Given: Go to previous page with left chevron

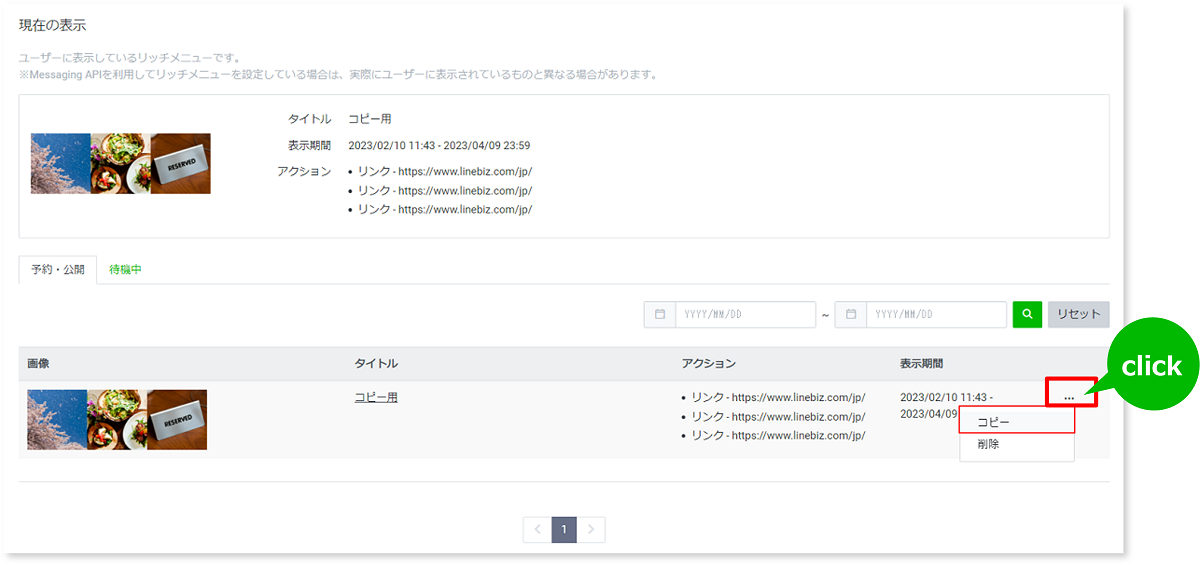Looking at the screenshot, I should [537, 529].
